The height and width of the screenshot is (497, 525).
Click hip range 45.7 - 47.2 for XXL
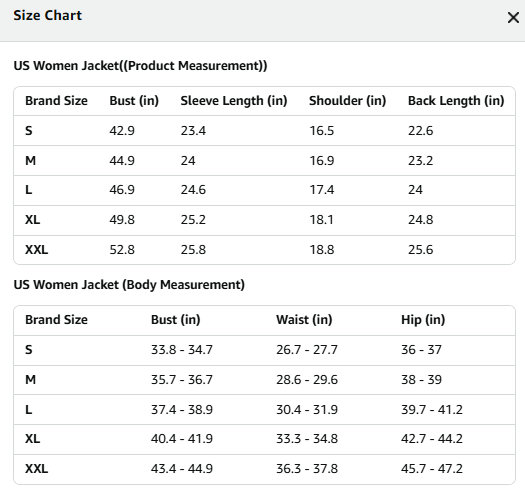click(432, 469)
